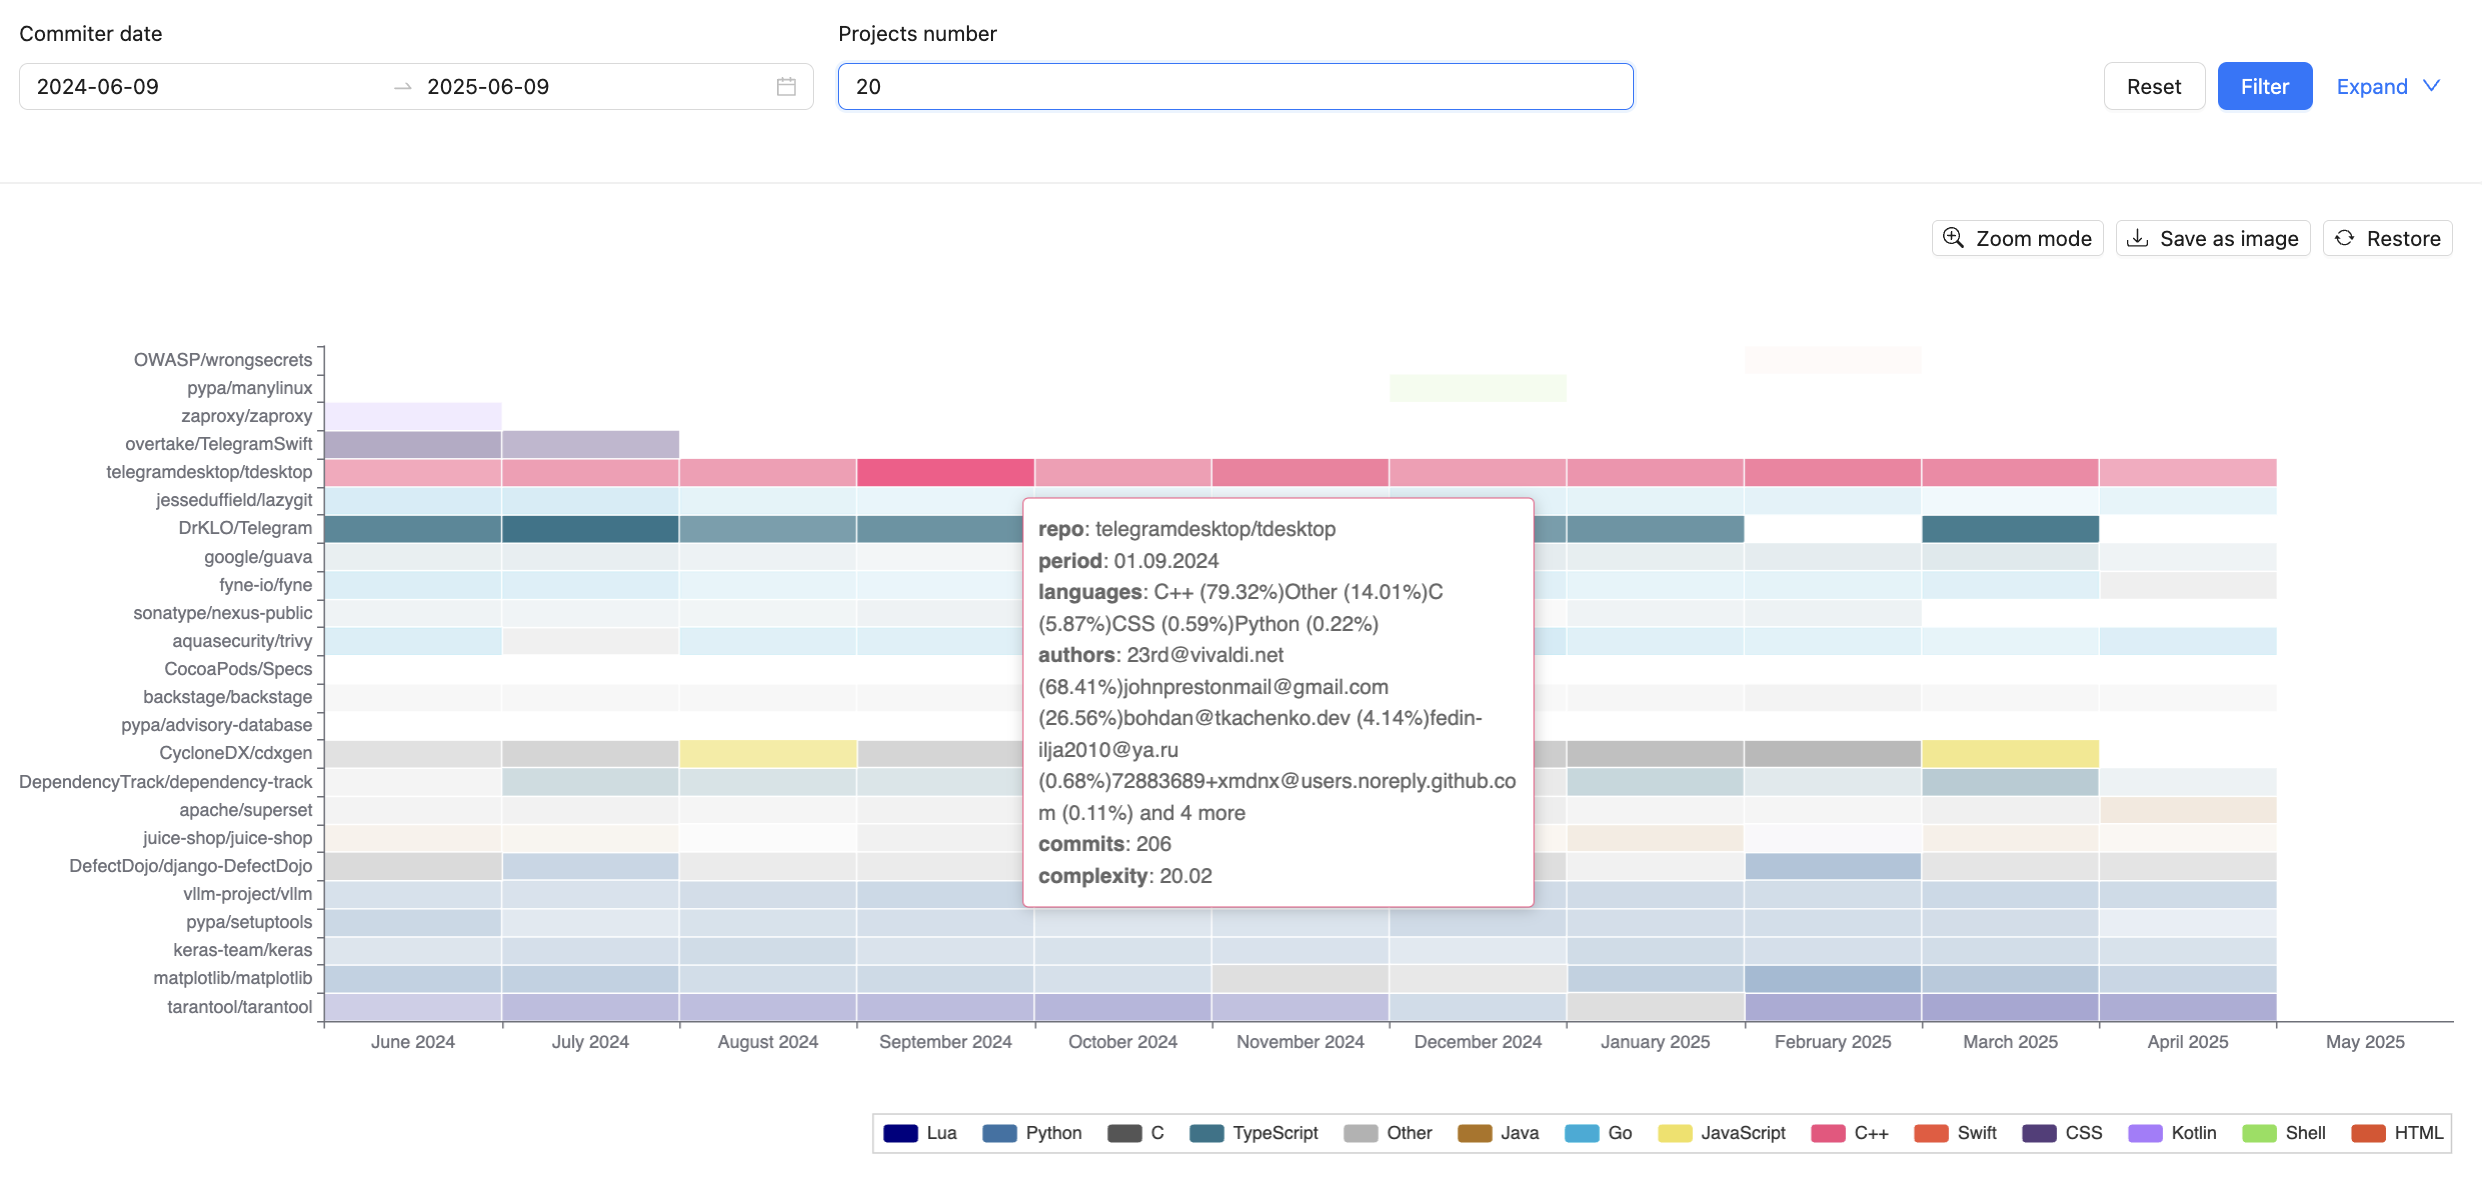Click the Reset button
This screenshot has width=2482, height=1186.
coord(2154,87)
